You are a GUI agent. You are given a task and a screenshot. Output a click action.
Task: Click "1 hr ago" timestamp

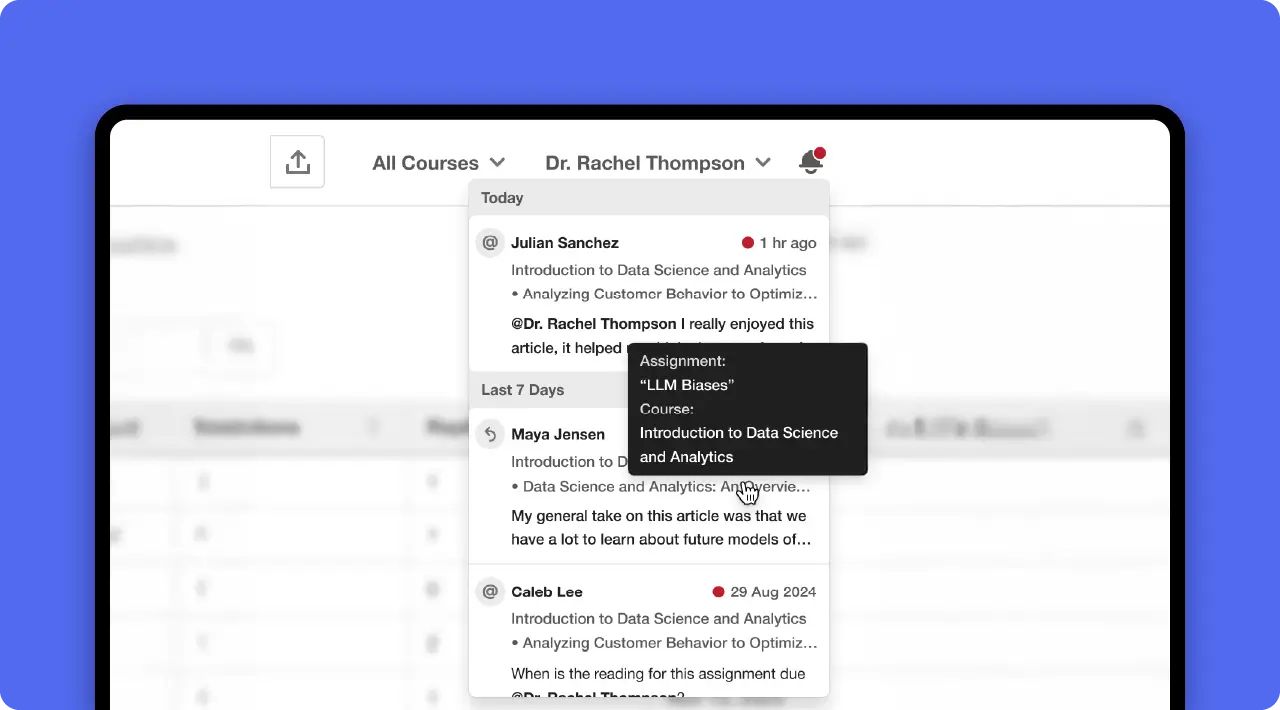click(788, 243)
